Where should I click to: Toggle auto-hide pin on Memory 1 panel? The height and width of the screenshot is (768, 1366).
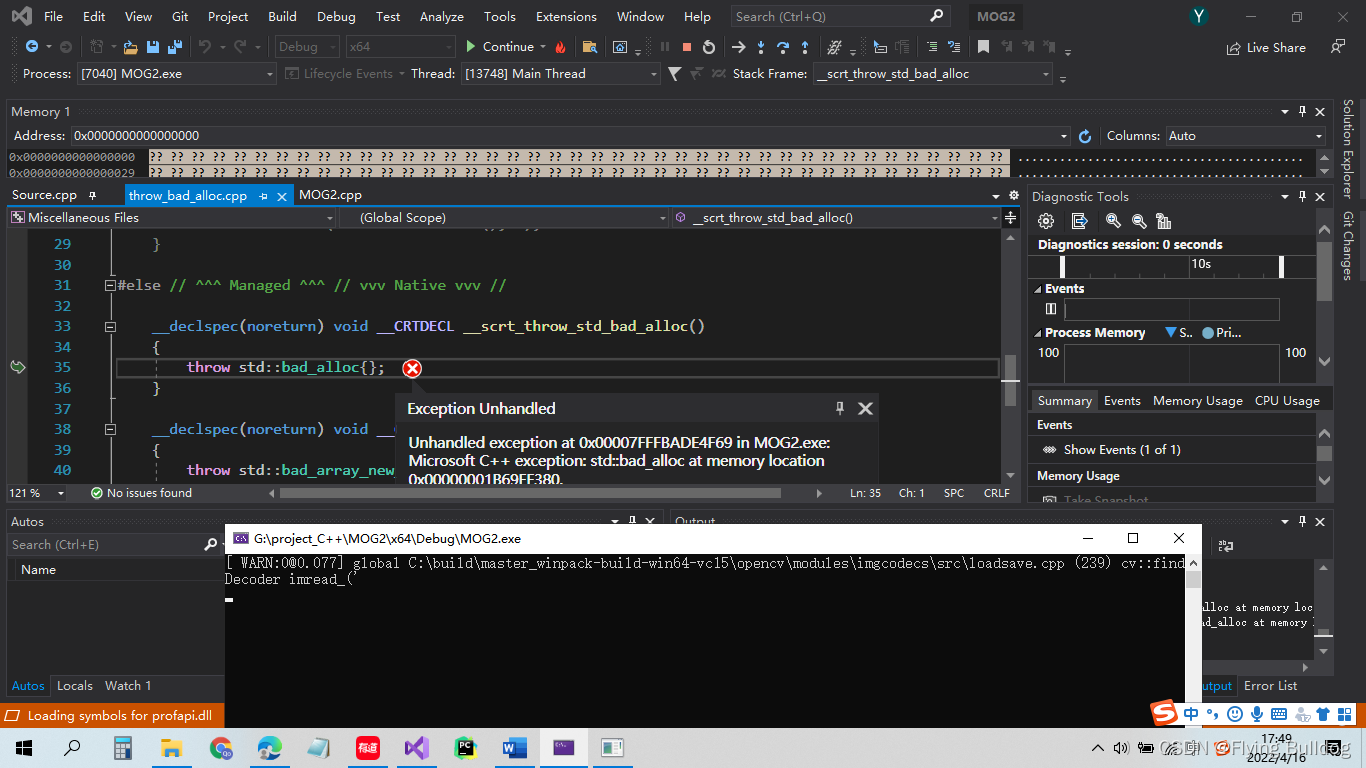point(1302,112)
